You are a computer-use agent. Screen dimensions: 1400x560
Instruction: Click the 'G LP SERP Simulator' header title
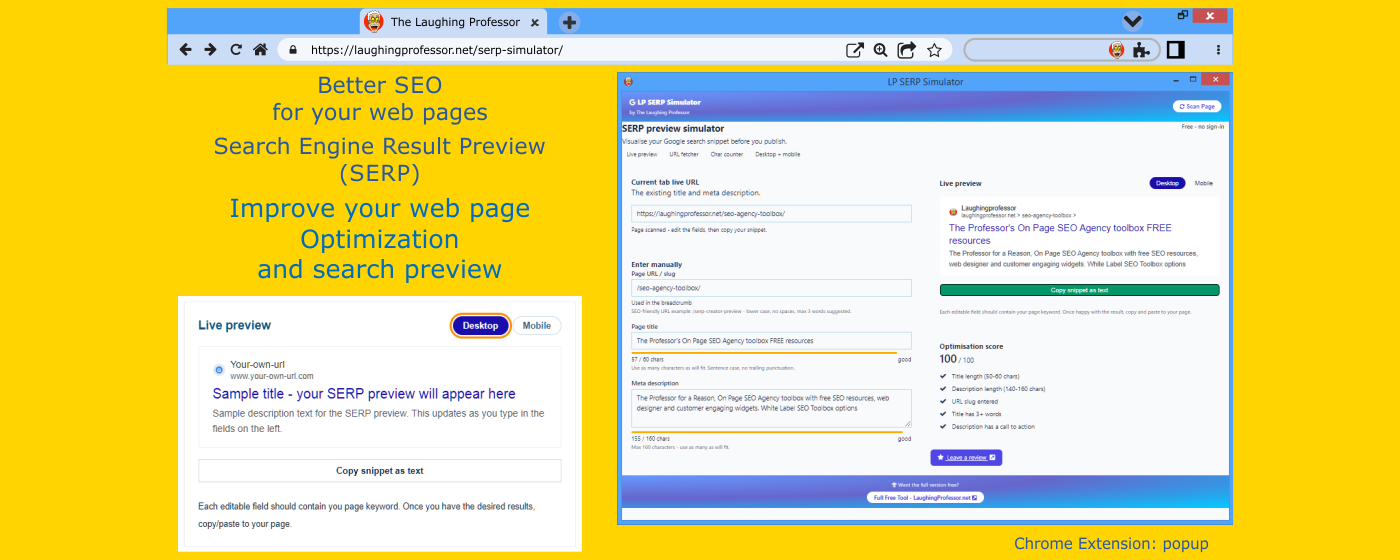tap(665, 102)
